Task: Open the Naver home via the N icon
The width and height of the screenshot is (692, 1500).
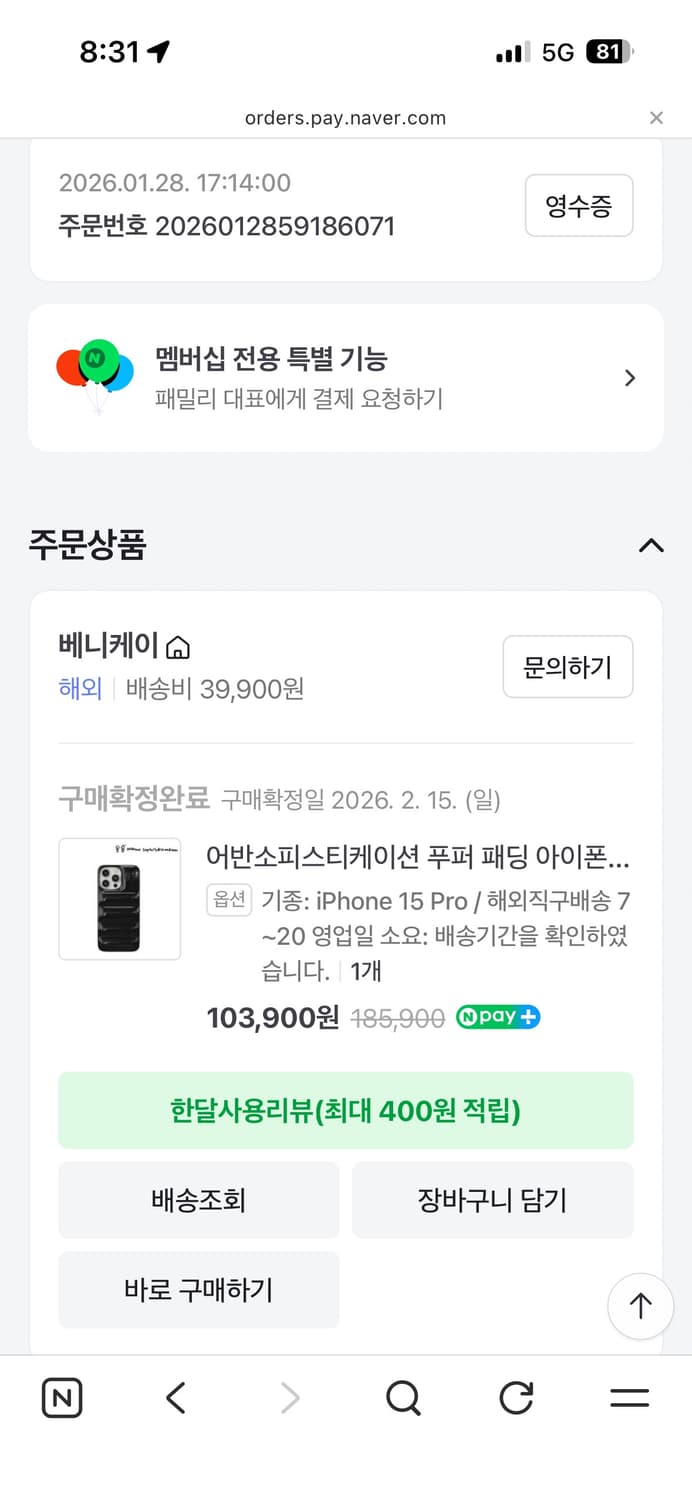Action: 61,1398
